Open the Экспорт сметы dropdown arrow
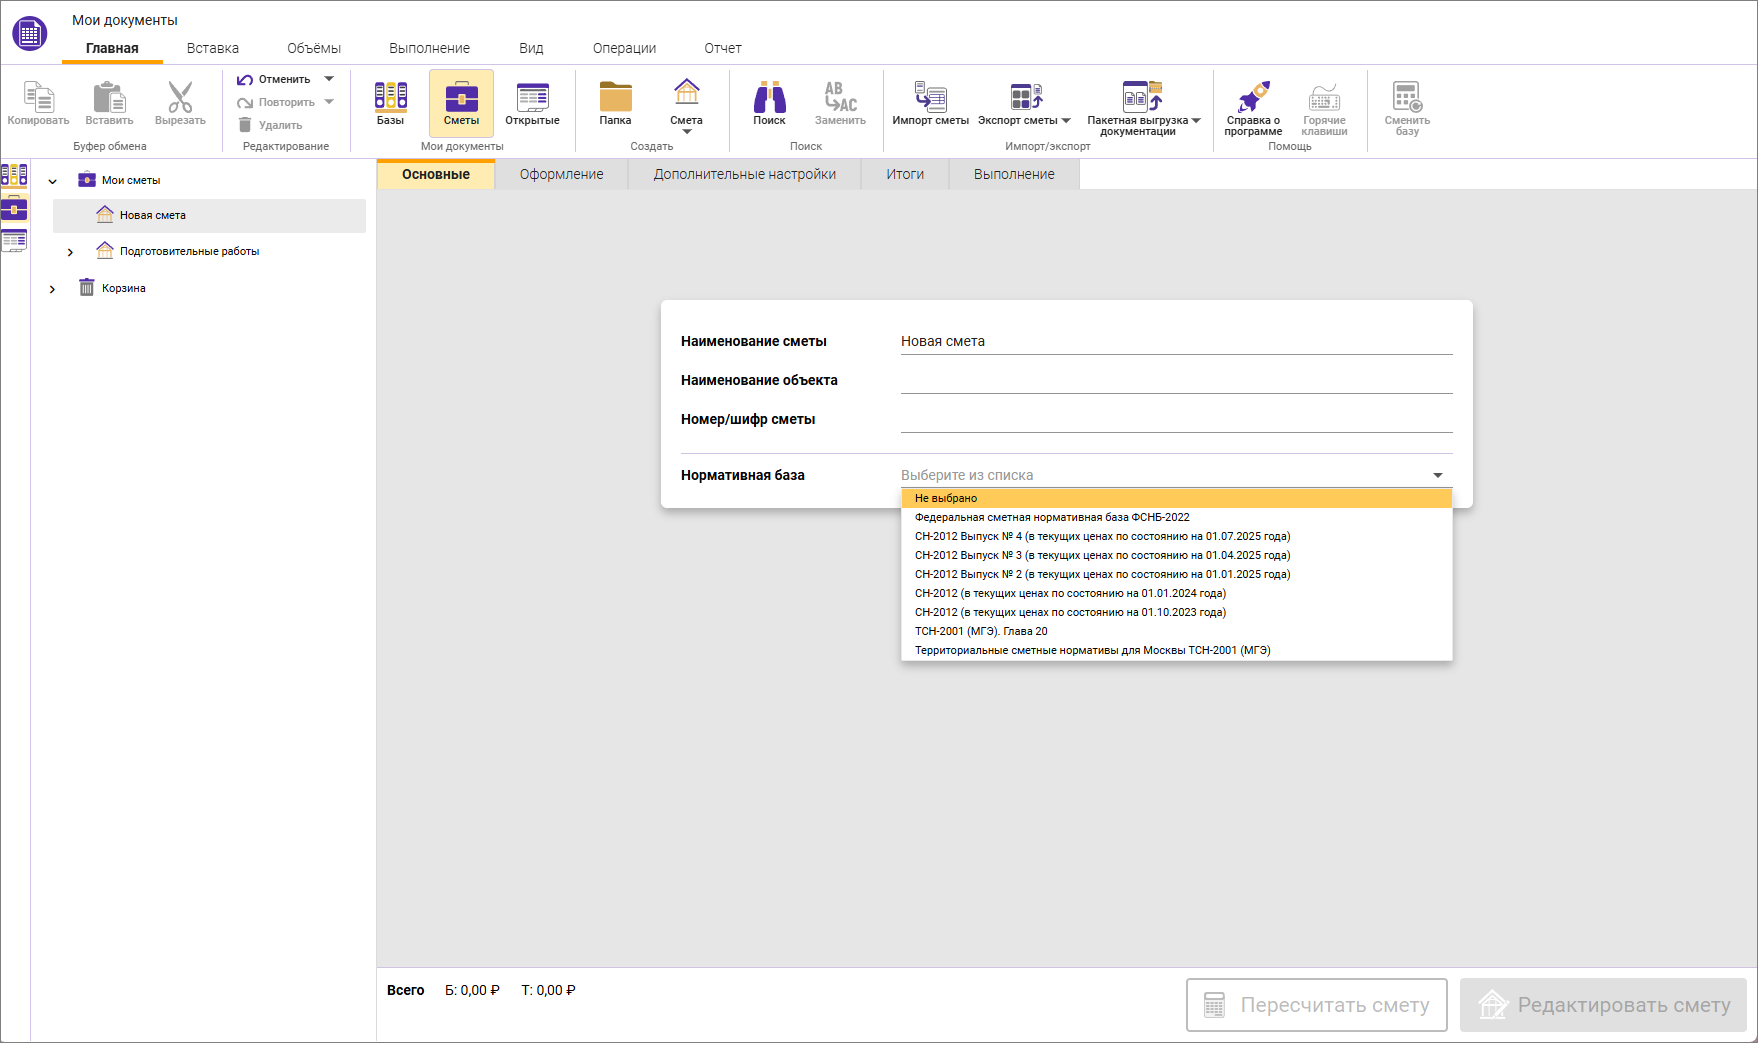 (1066, 121)
